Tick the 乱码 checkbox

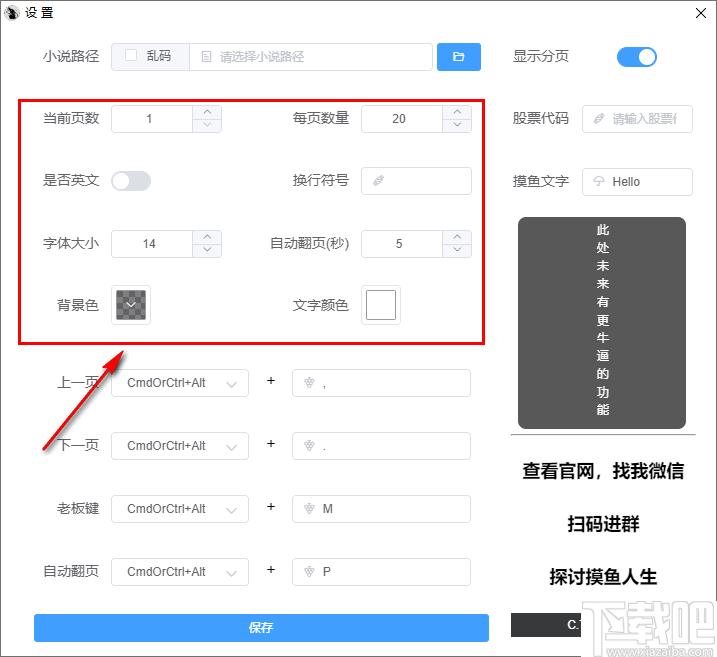click(x=131, y=56)
